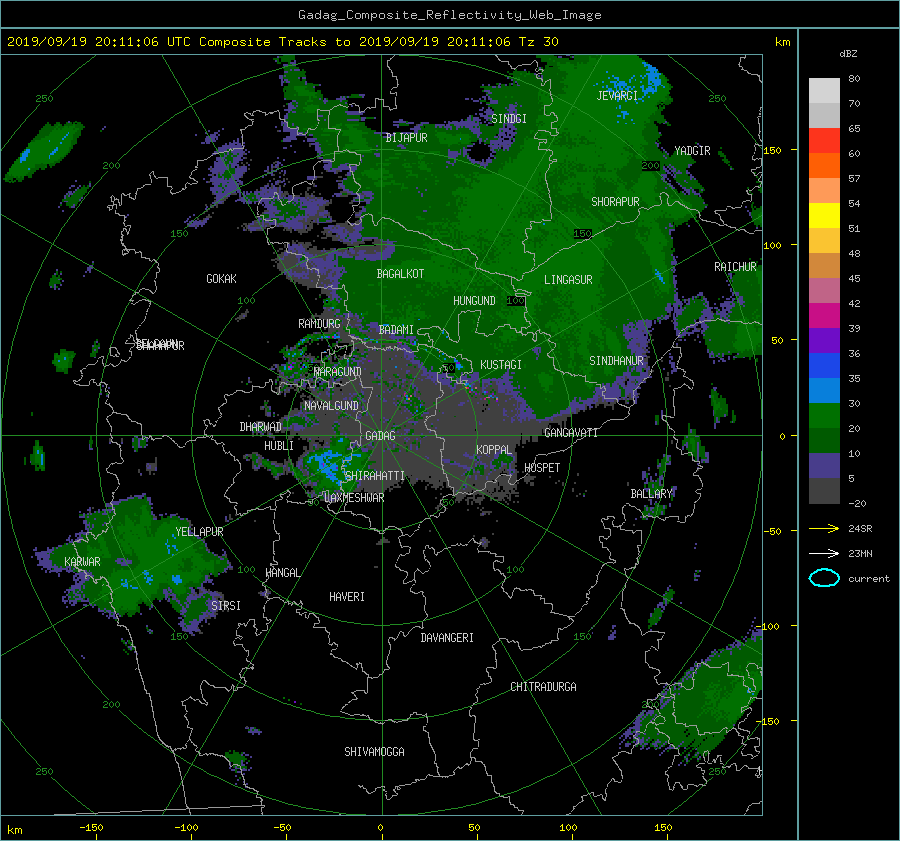
Task: Click the DHARWAD label
Action: click(x=261, y=427)
